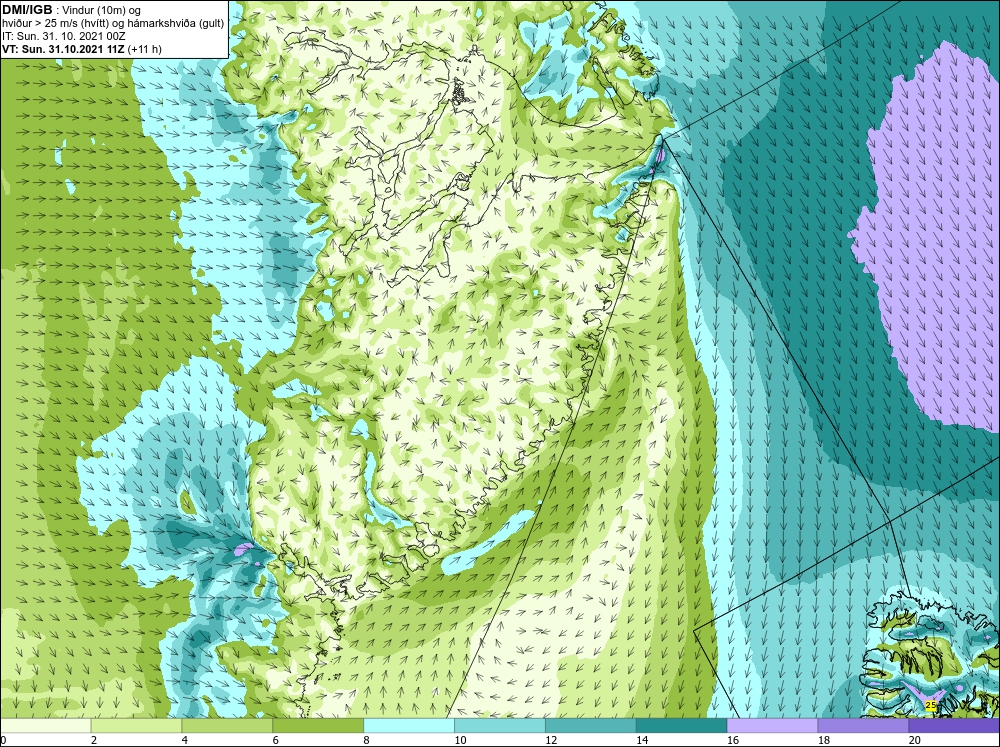The image size is (1000, 747).
Task: Click the dark purple legend swatch above 20
Action: (954, 725)
